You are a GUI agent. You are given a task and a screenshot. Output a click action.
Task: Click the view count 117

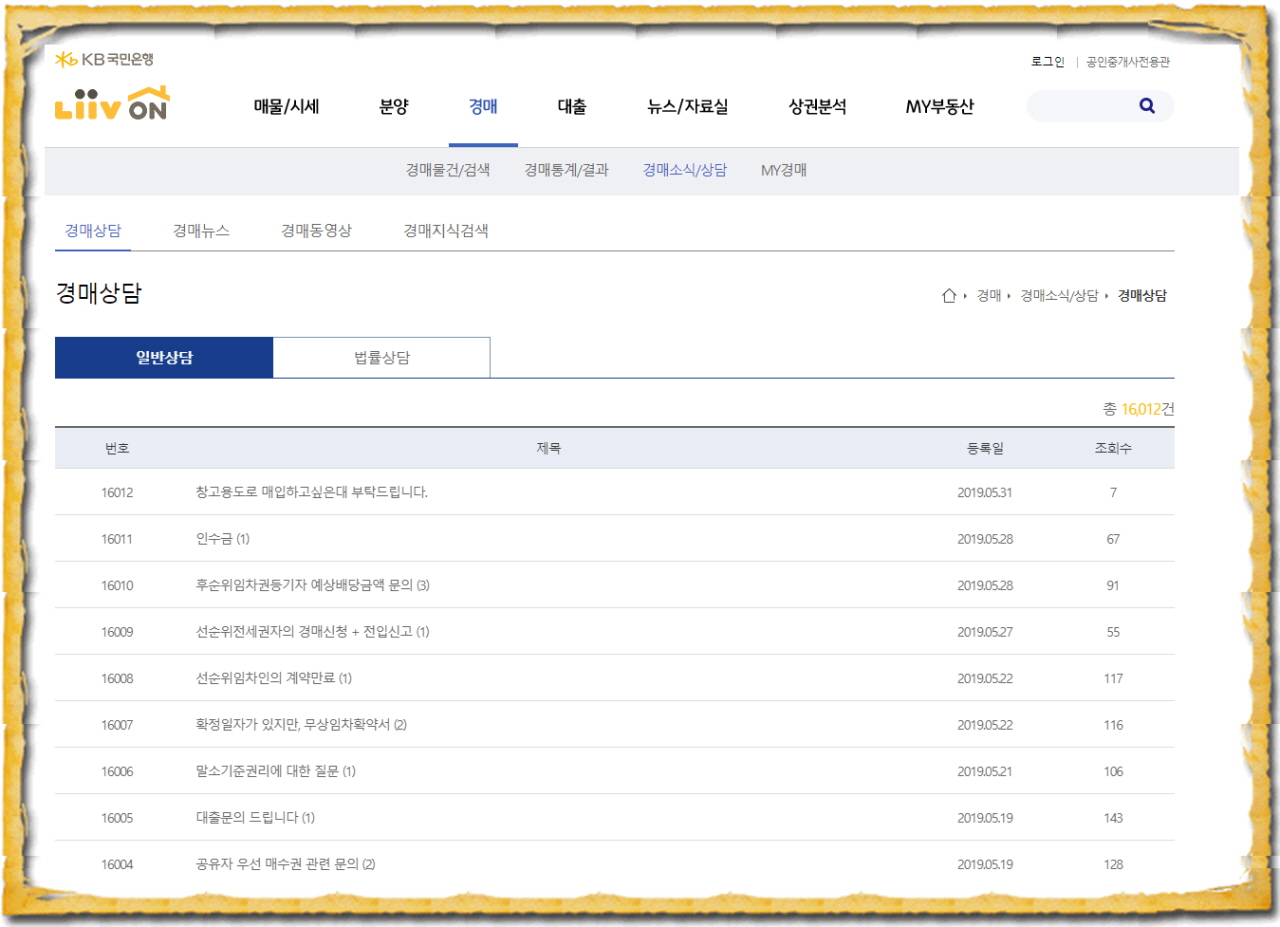point(1113,679)
